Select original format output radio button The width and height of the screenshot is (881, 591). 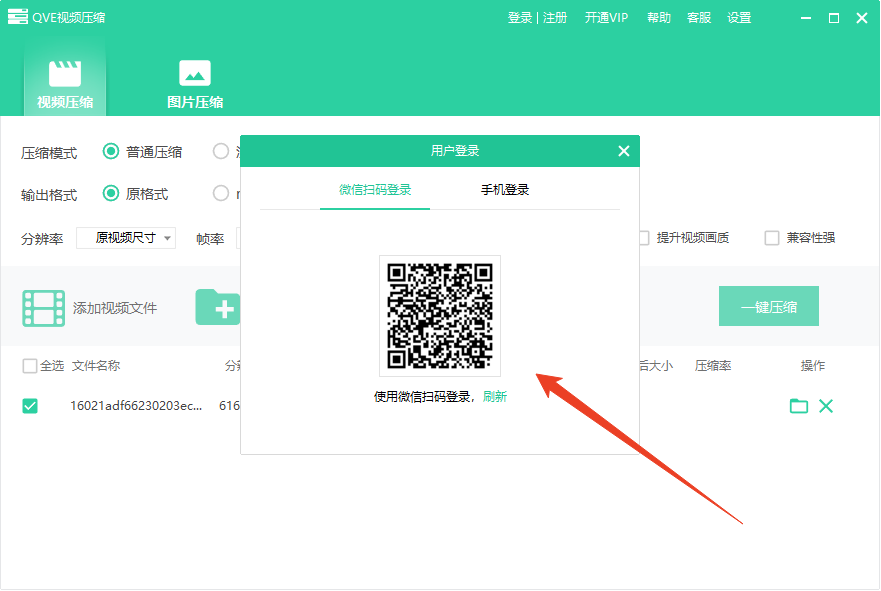(111, 193)
